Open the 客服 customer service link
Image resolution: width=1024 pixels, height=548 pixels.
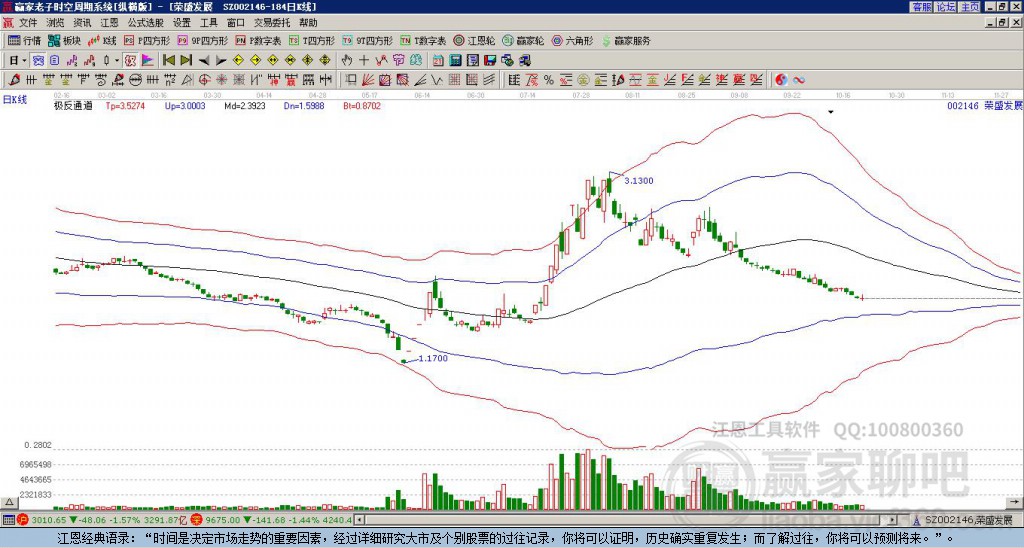(x=921, y=7)
